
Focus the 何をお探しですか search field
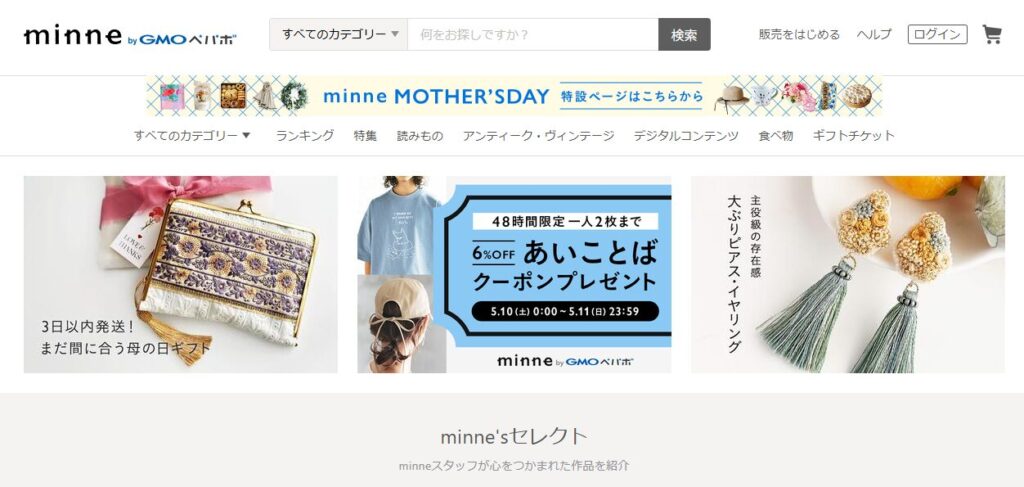click(x=533, y=35)
